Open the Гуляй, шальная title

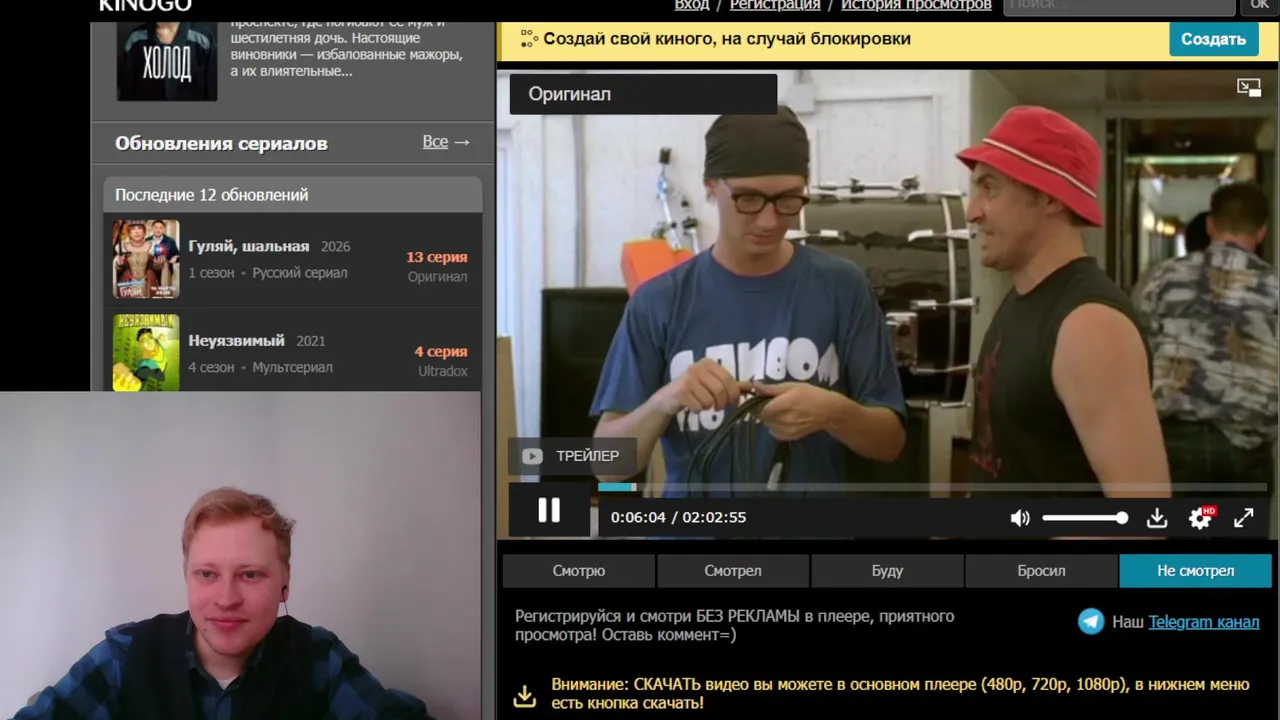[x=249, y=246]
